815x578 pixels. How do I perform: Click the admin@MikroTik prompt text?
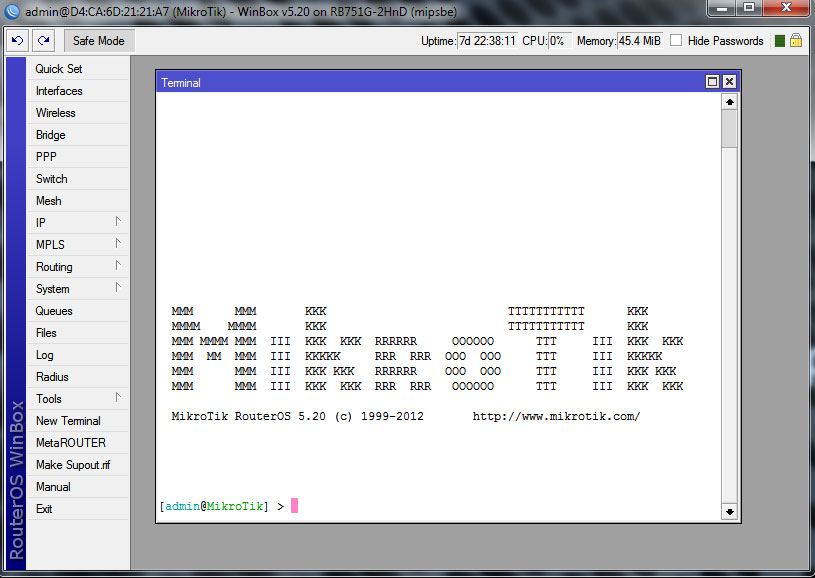tap(214, 506)
